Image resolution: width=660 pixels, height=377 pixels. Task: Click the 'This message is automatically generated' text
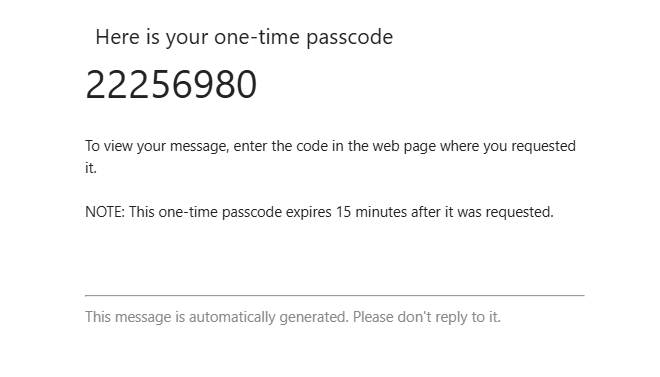[x=217, y=317]
